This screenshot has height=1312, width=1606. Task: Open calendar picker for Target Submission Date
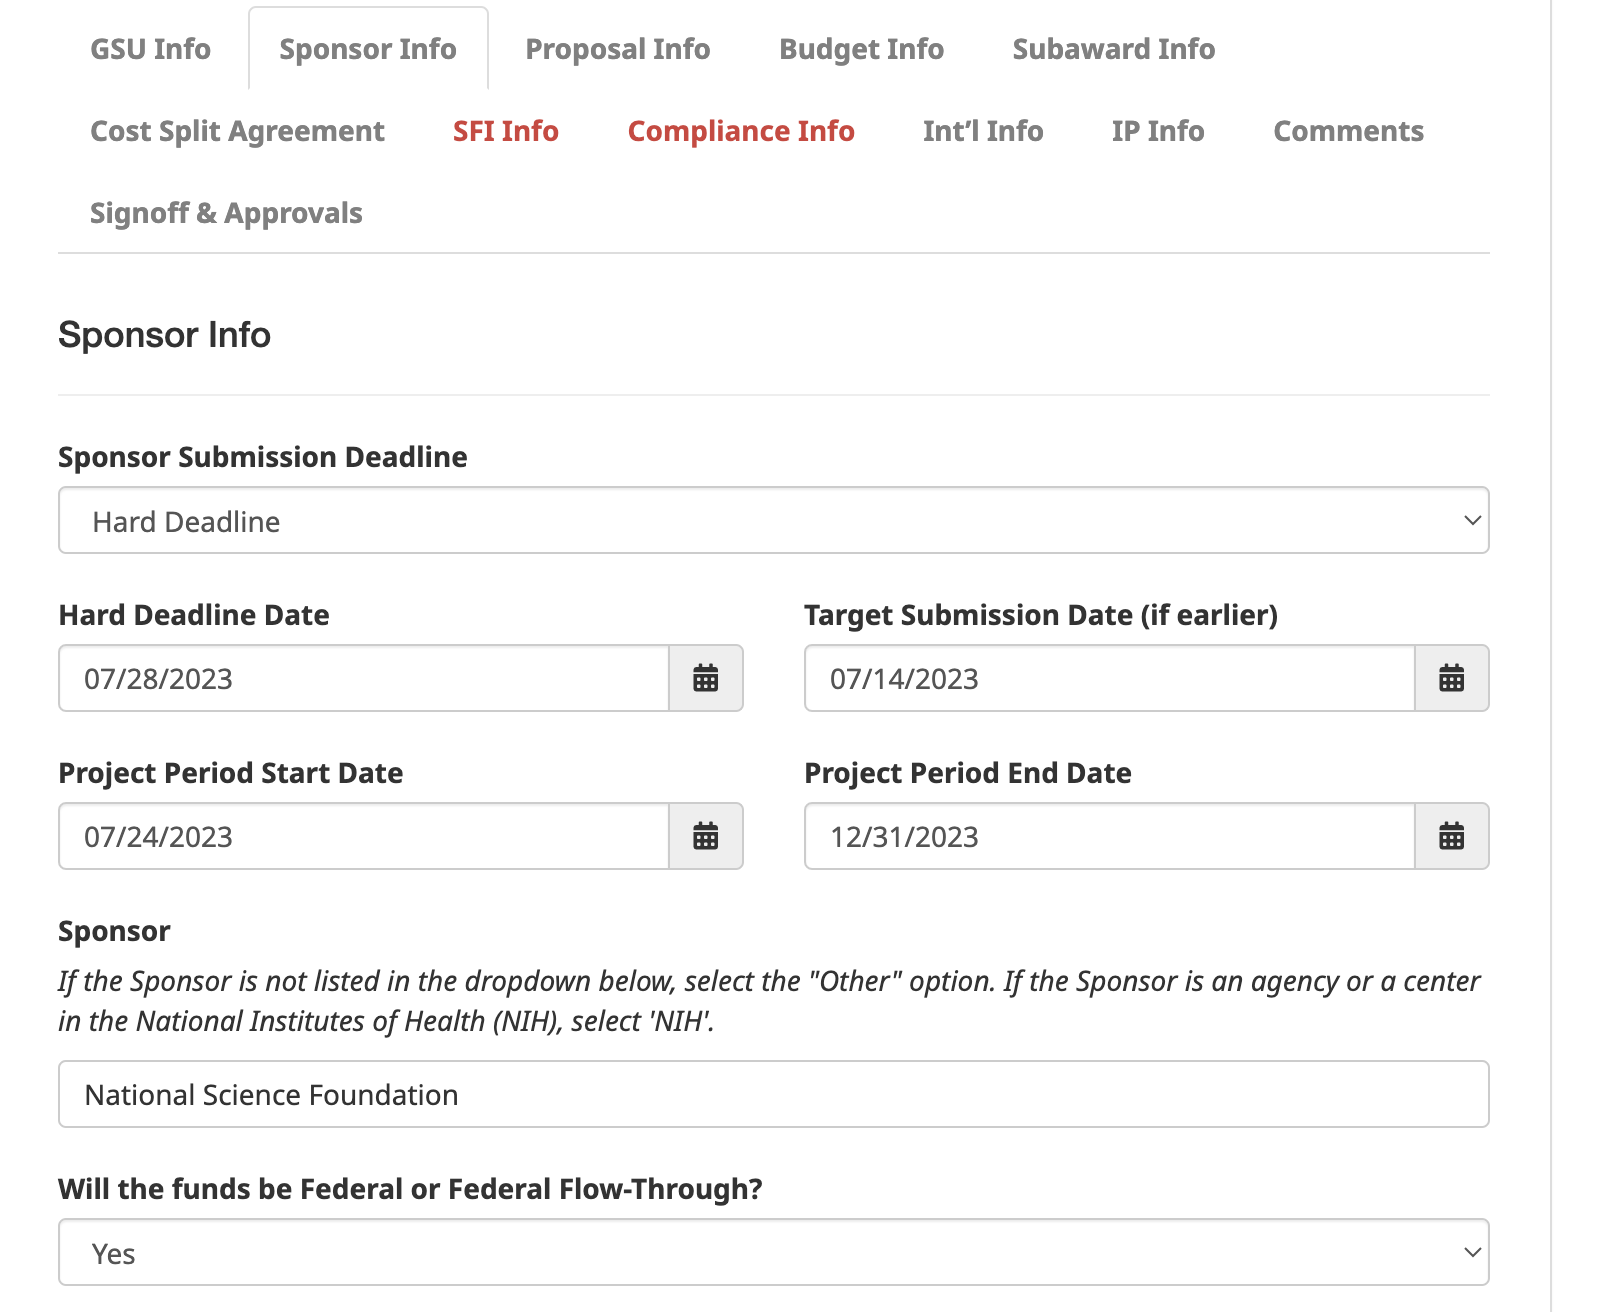coord(1451,678)
